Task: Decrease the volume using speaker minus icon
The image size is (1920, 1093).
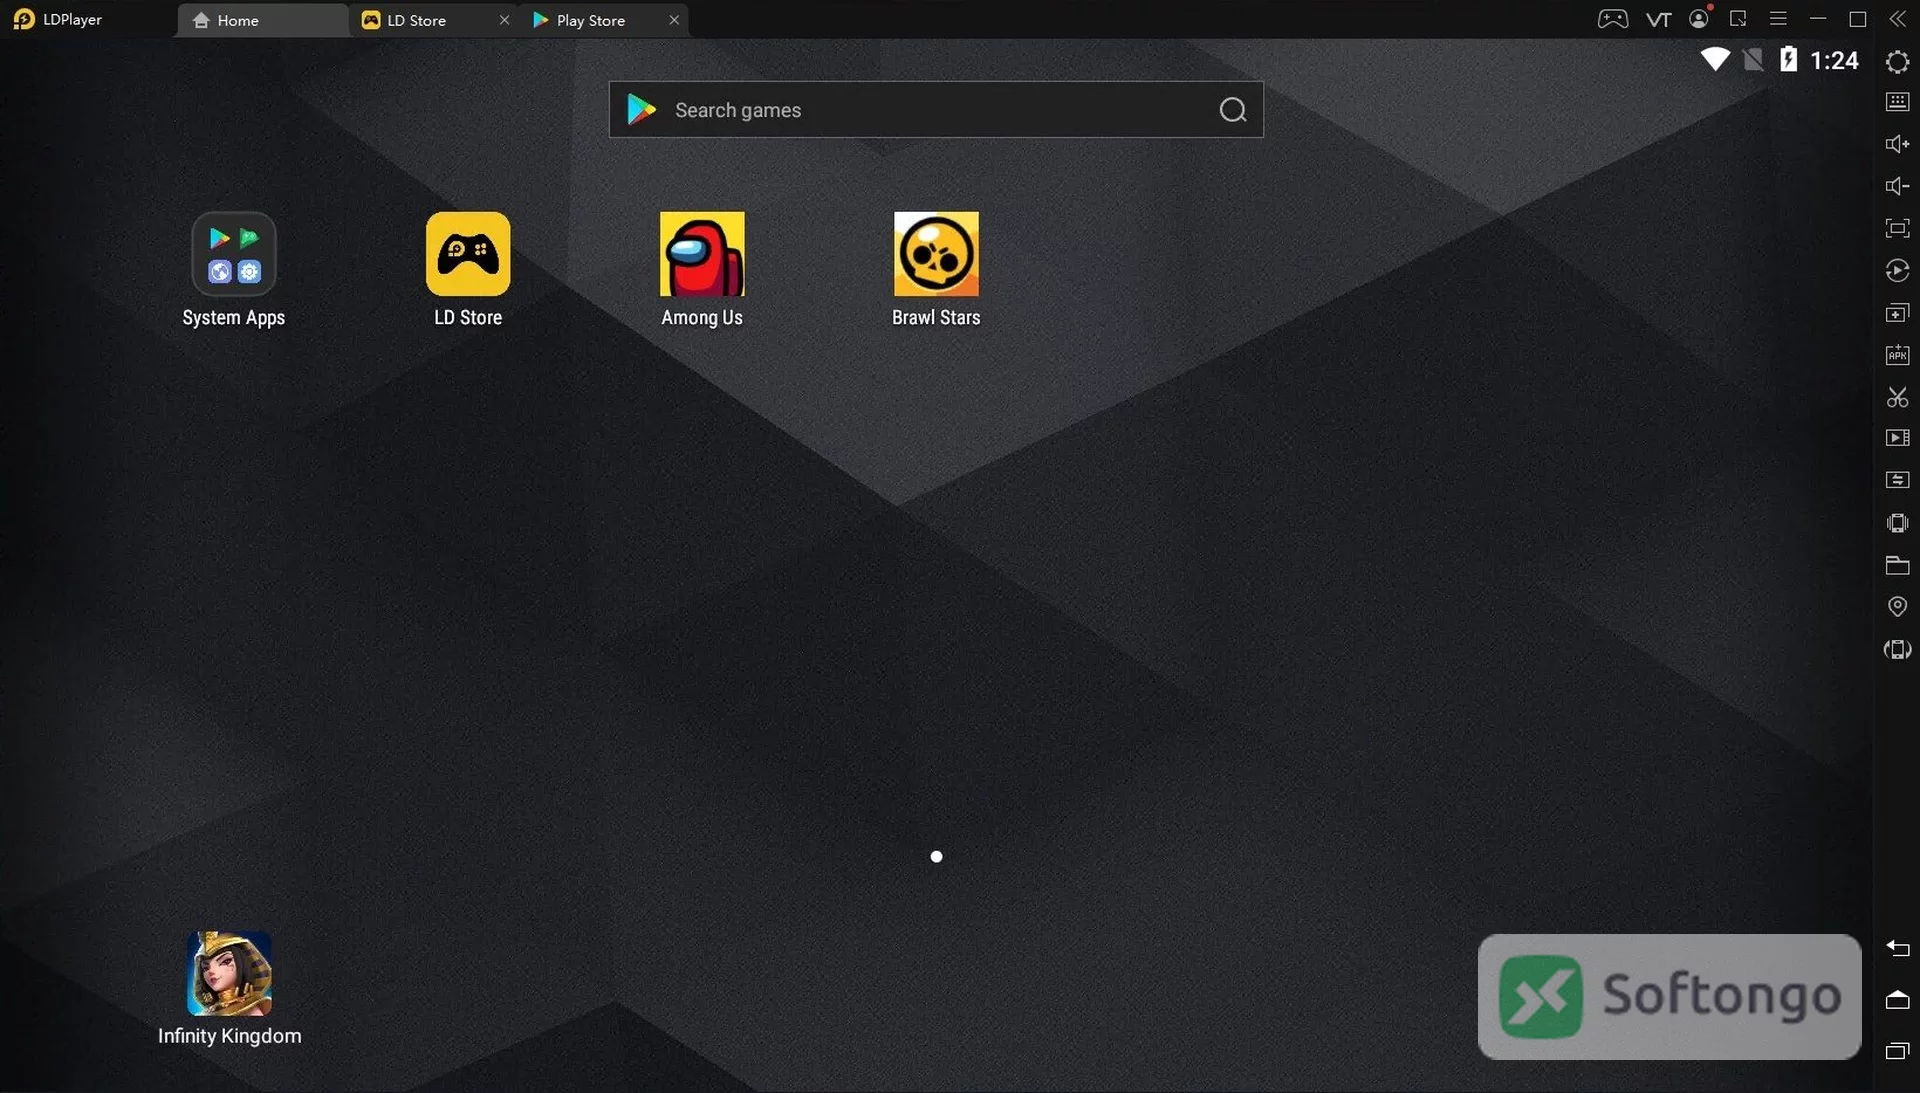Action: pos(1897,186)
